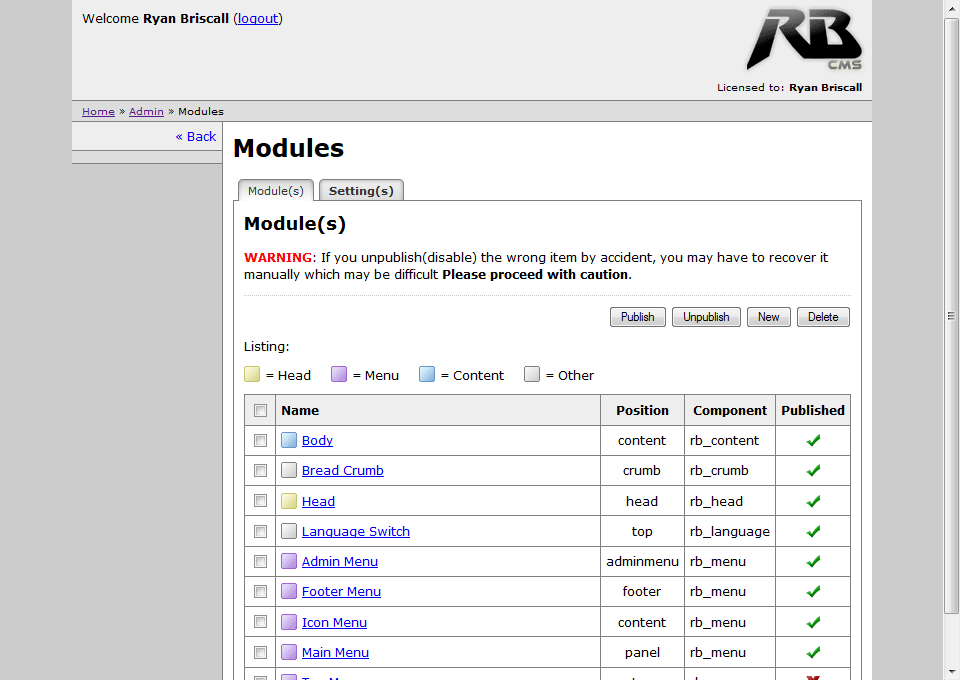Click the blue content icon beside Body
This screenshot has height=680, width=960.
(289, 440)
